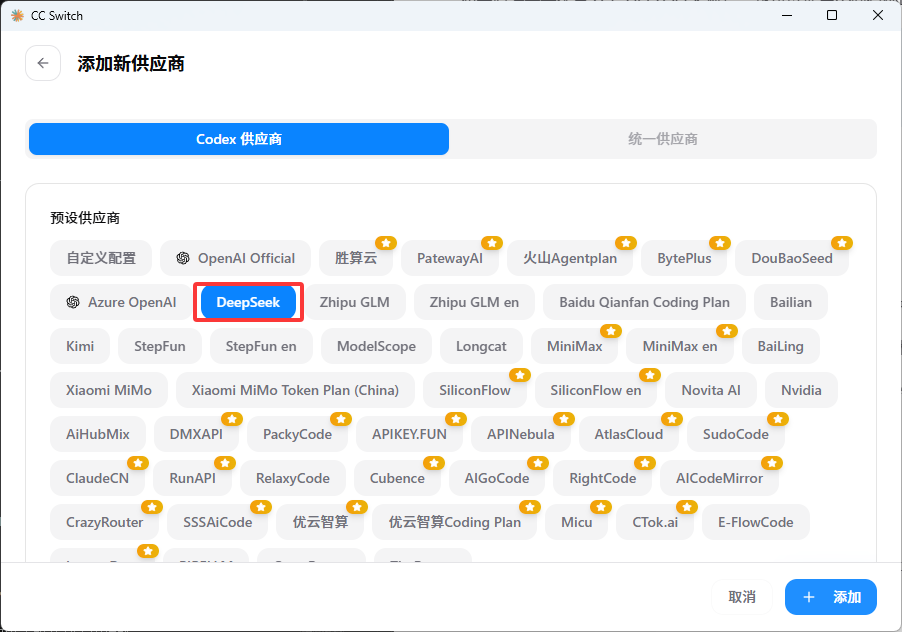Choose Azure OpenAI preset

[121, 302]
